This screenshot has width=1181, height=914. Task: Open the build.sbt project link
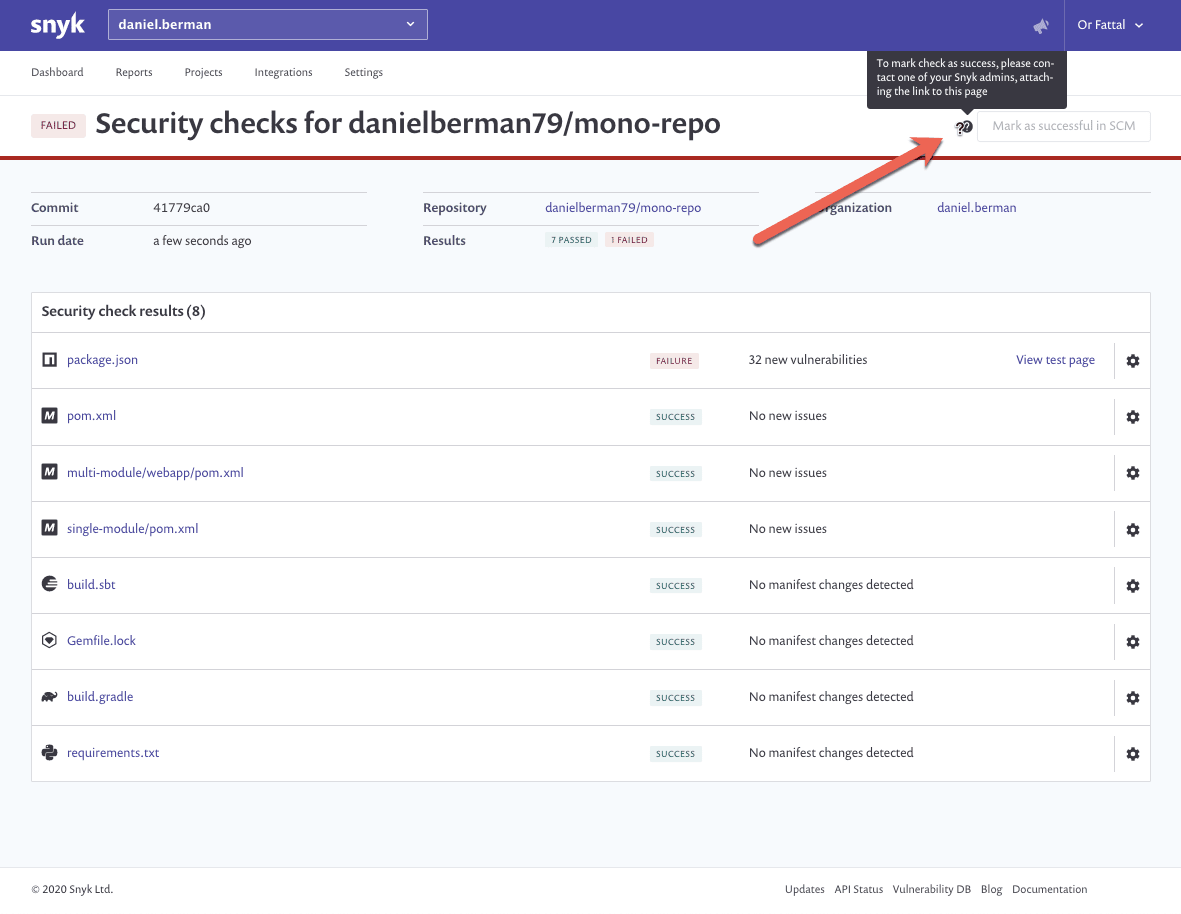pyautogui.click(x=91, y=584)
